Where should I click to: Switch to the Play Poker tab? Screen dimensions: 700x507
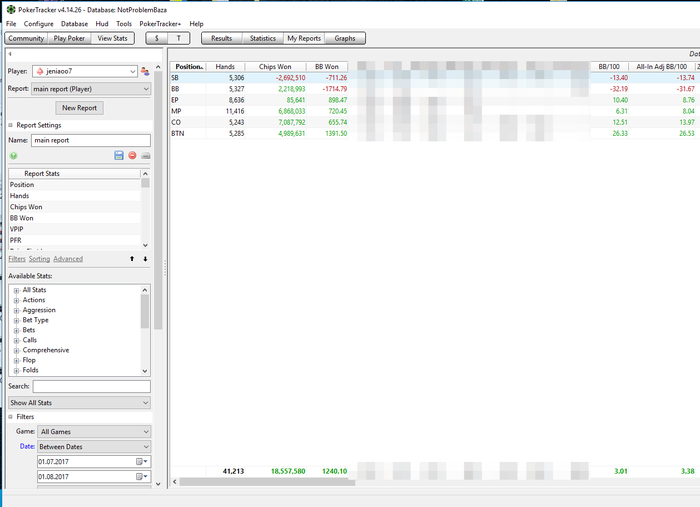(x=69, y=38)
